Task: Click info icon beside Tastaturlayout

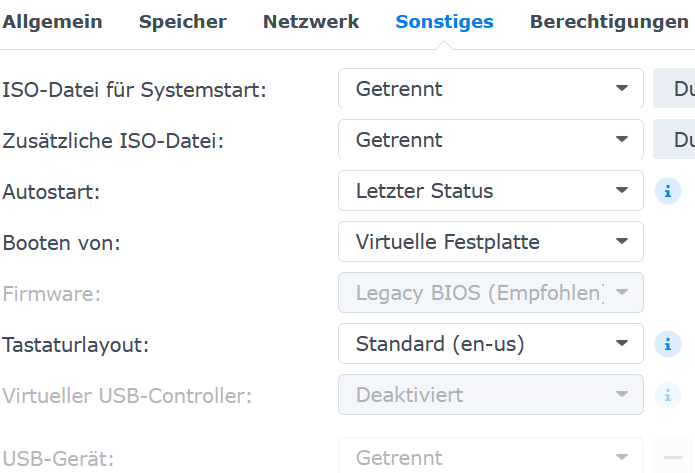Action: [x=667, y=344]
